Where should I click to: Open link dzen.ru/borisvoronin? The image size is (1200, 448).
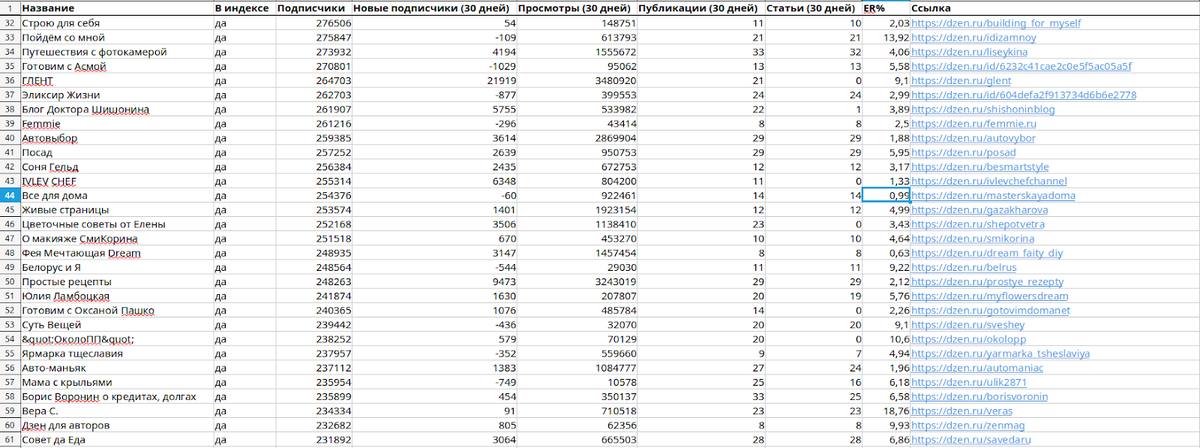pos(980,398)
